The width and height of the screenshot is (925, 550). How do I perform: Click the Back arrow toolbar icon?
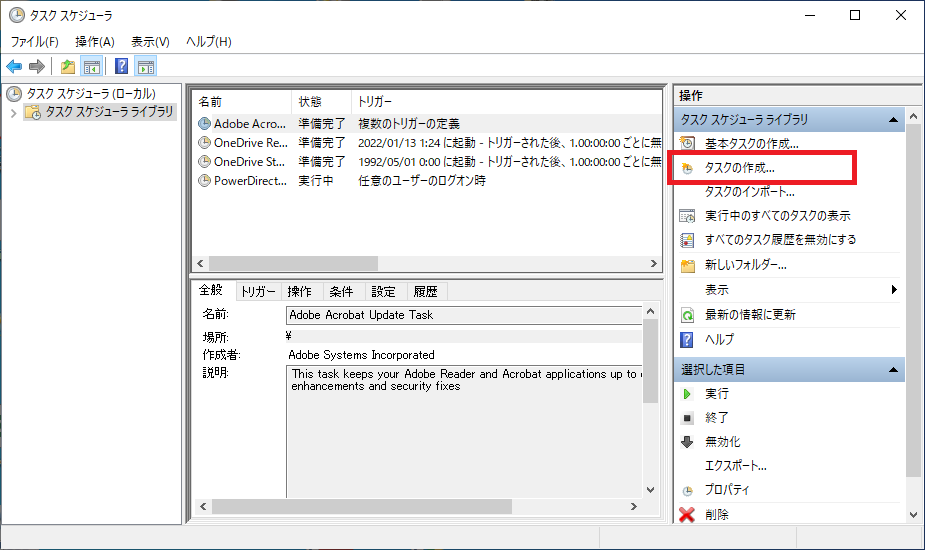[x=14, y=67]
